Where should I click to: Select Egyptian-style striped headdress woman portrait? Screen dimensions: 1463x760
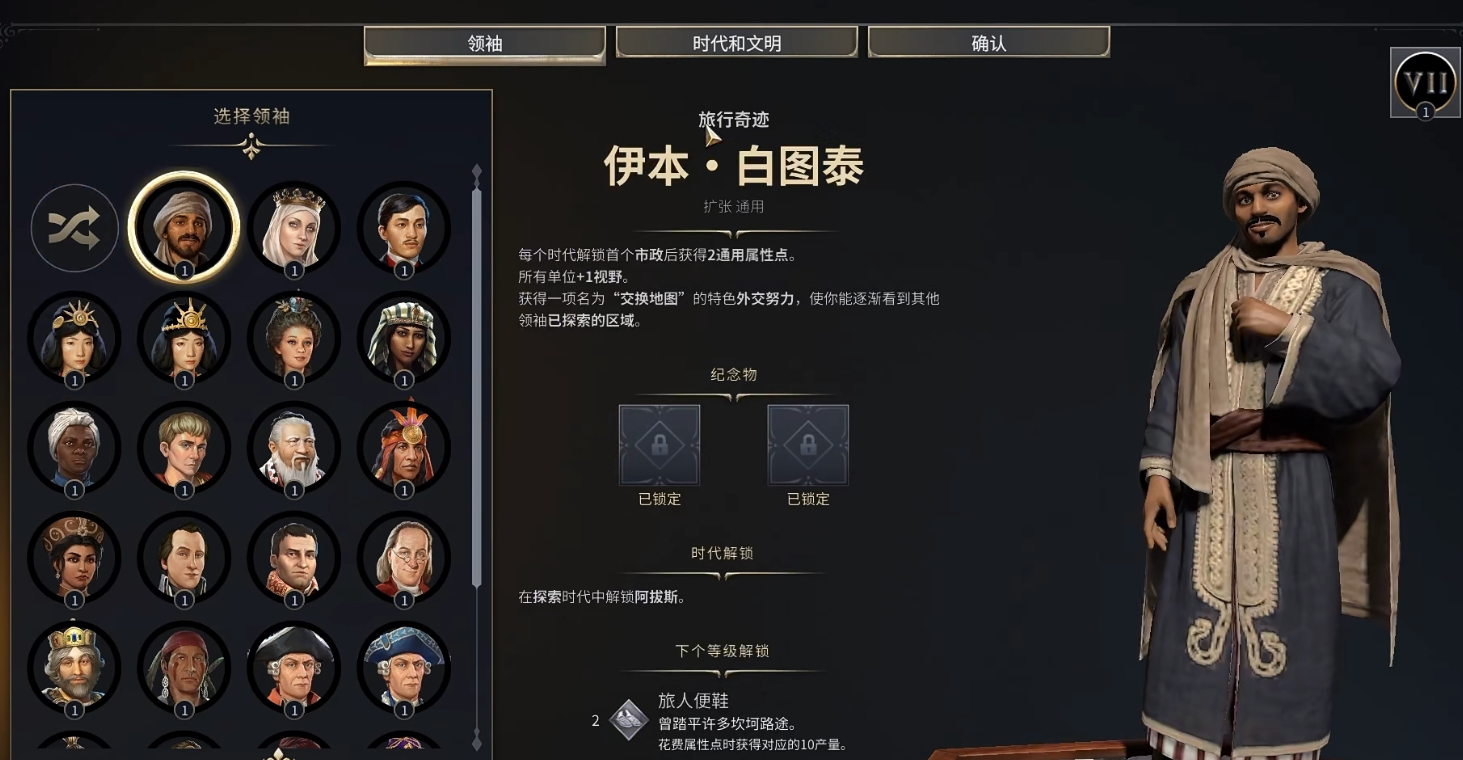point(404,338)
